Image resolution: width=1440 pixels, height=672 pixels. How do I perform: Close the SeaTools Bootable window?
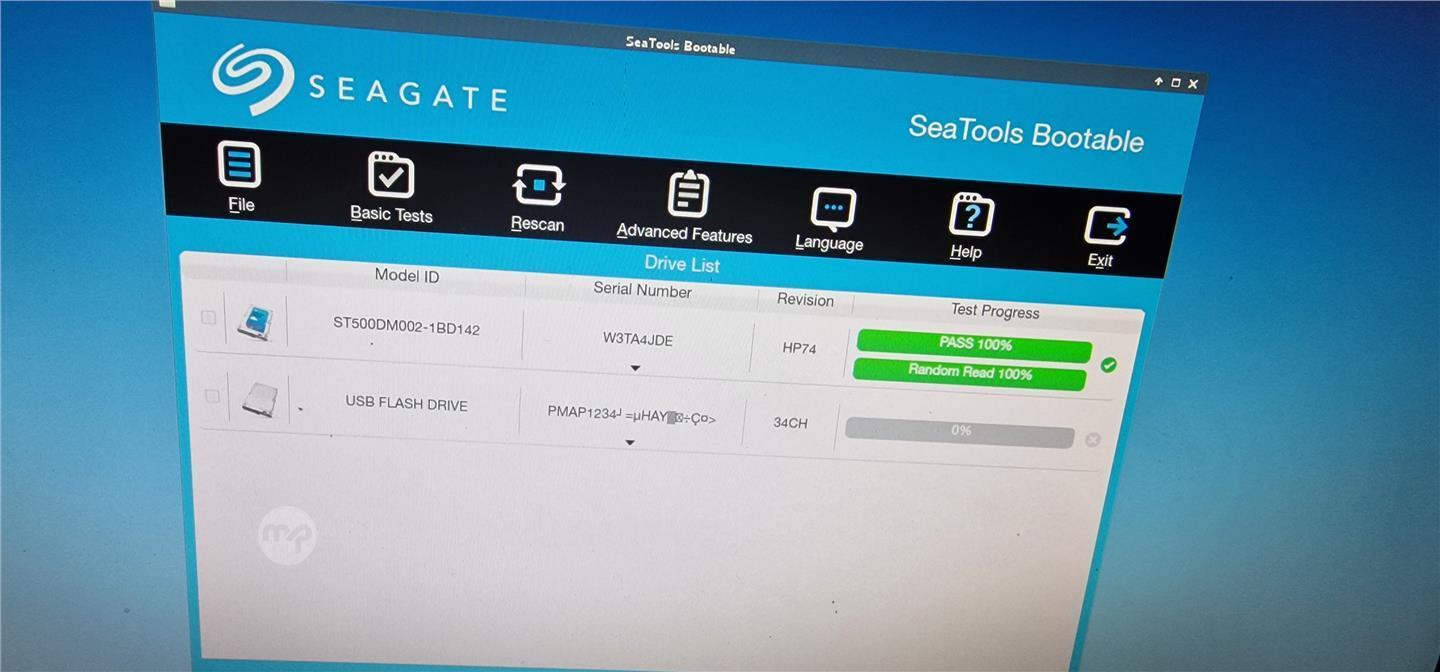[1193, 85]
